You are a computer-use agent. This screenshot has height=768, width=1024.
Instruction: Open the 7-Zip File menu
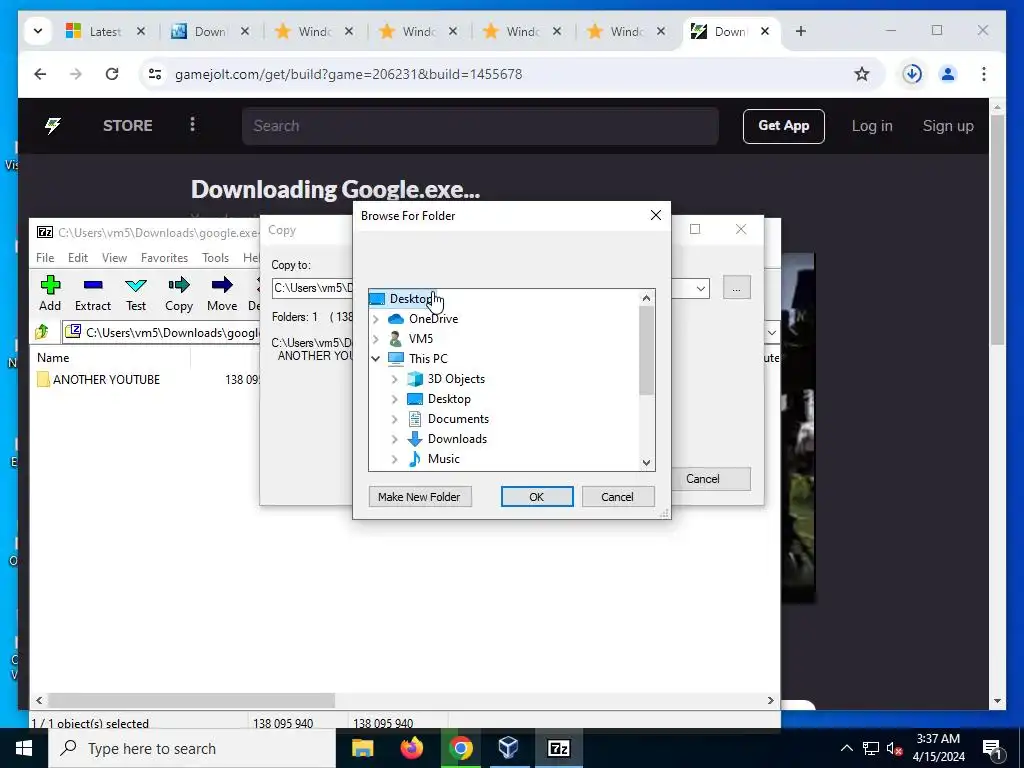click(45, 258)
